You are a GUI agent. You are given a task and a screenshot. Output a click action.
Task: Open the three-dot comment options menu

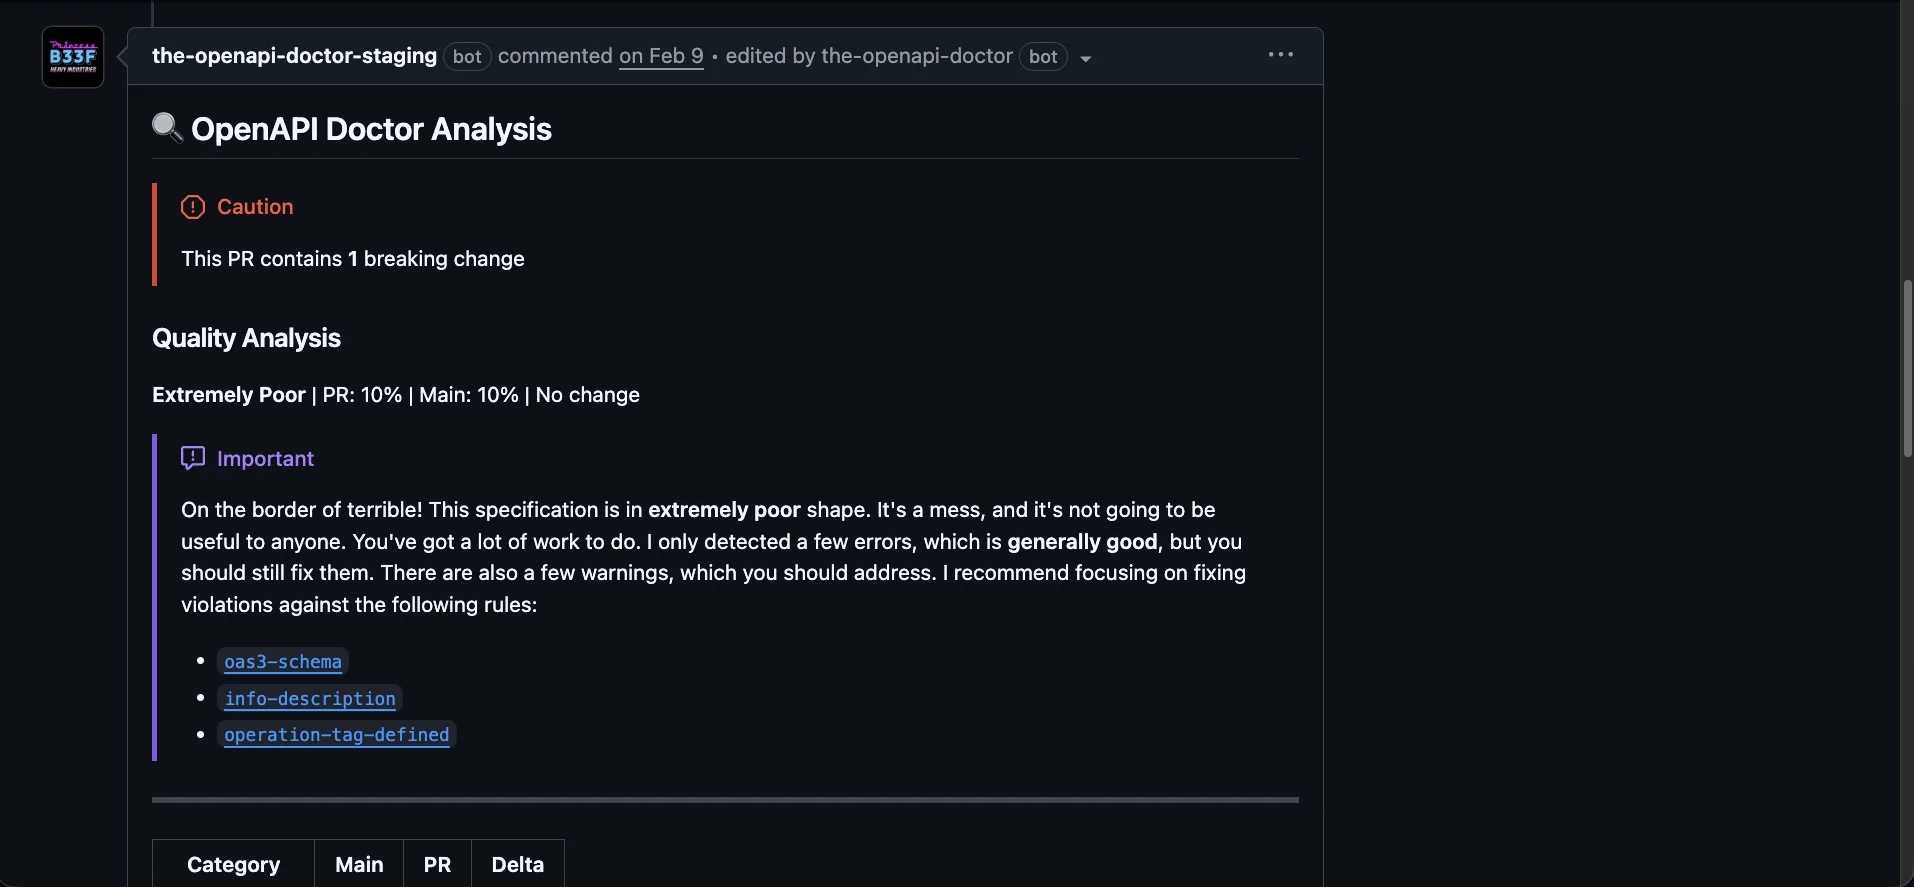[1280, 55]
